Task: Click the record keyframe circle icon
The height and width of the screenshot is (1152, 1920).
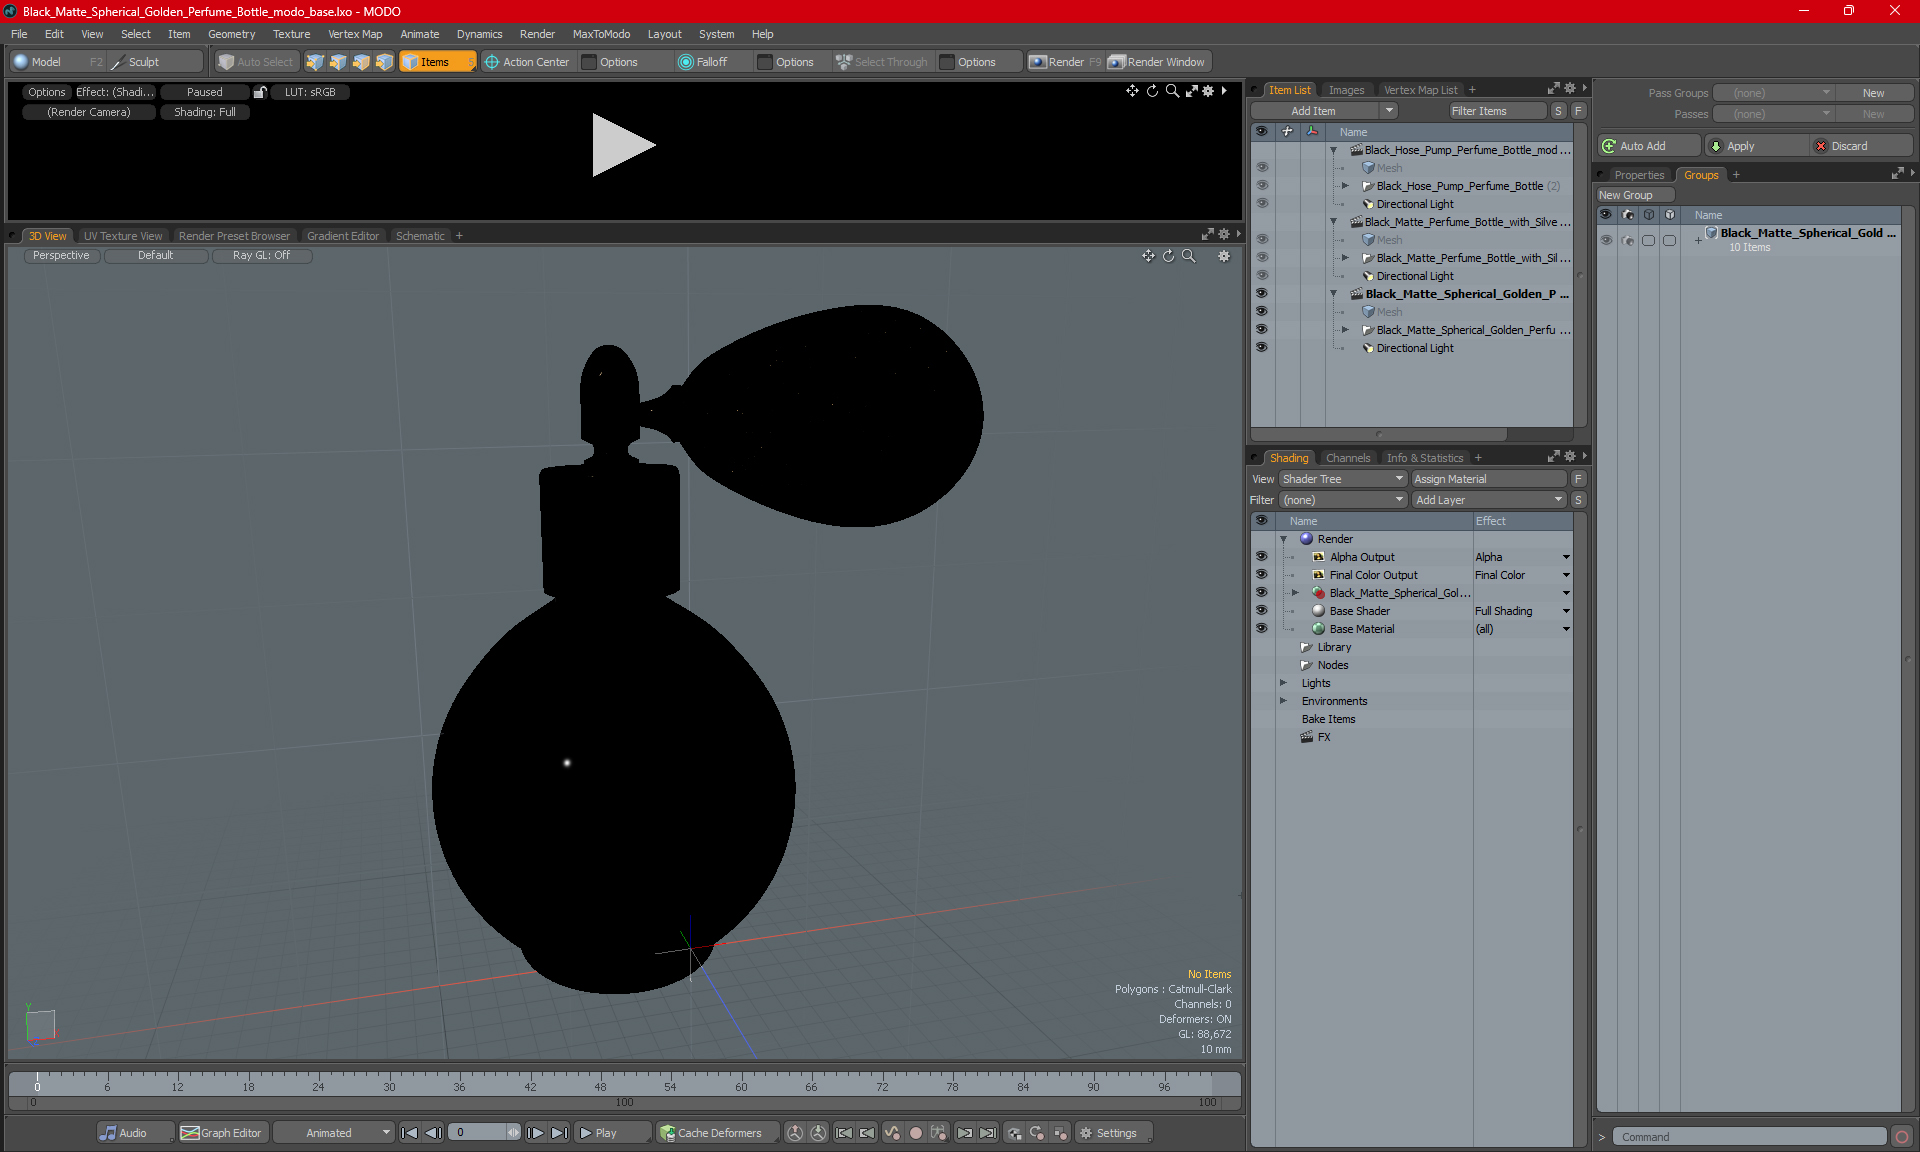Action: click(915, 1133)
